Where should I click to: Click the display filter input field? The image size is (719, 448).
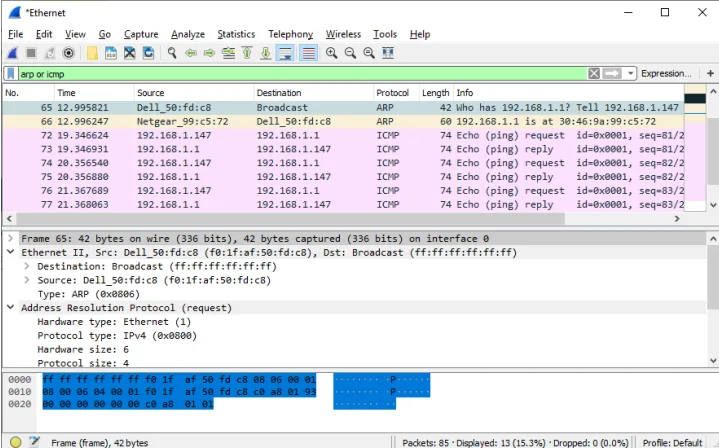coord(303,74)
